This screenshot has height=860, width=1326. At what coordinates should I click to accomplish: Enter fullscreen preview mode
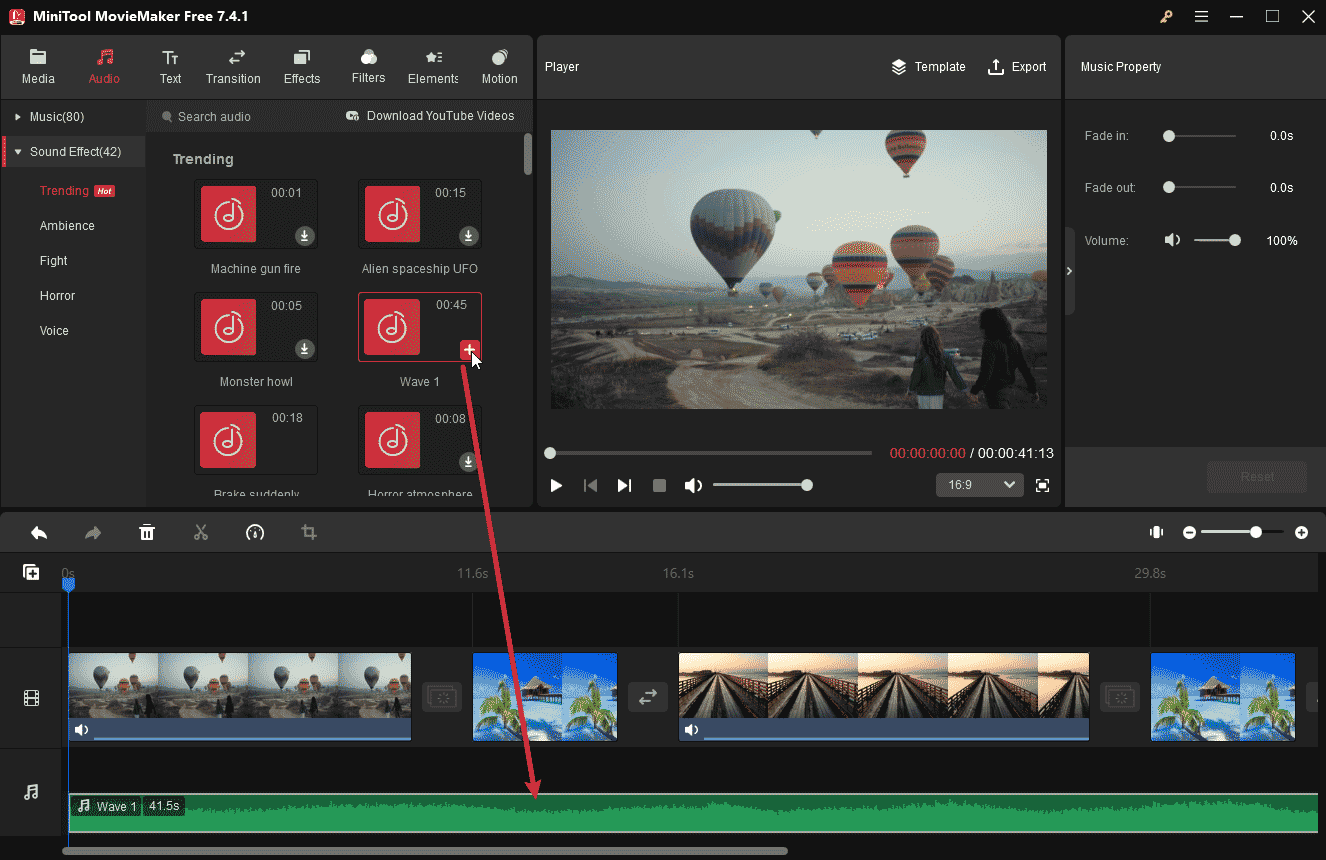pyautogui.click(x=1043, y=485)
